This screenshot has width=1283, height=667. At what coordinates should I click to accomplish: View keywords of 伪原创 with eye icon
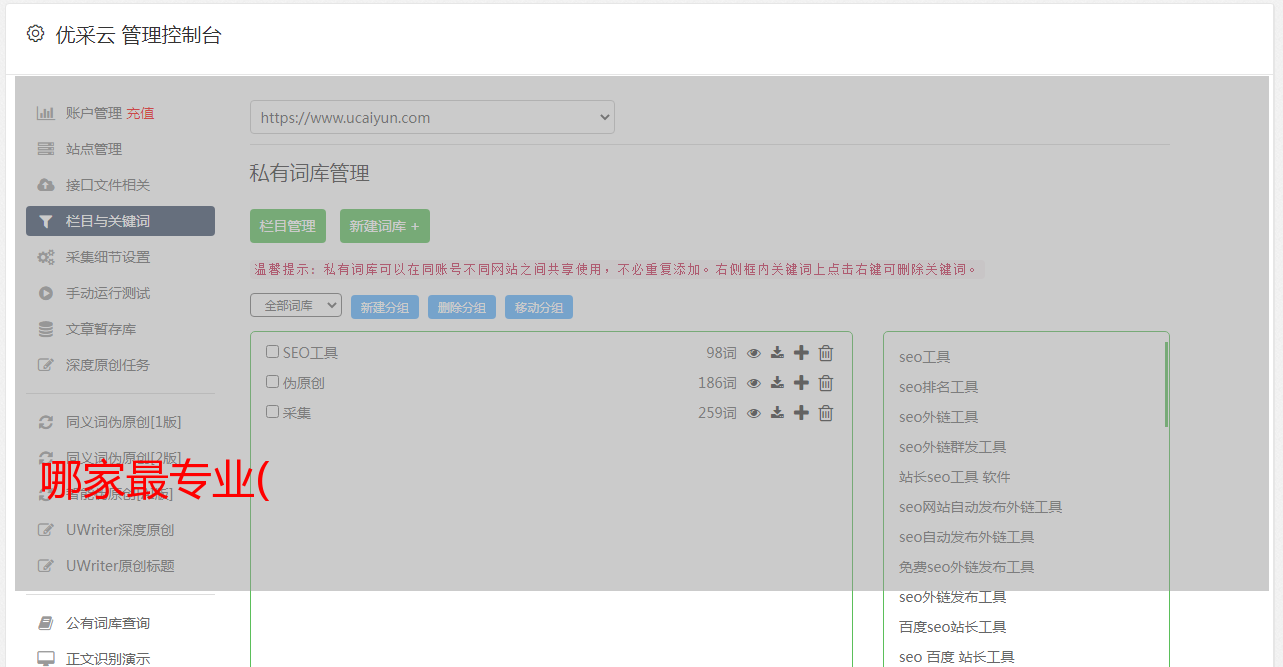click(754, 383)
